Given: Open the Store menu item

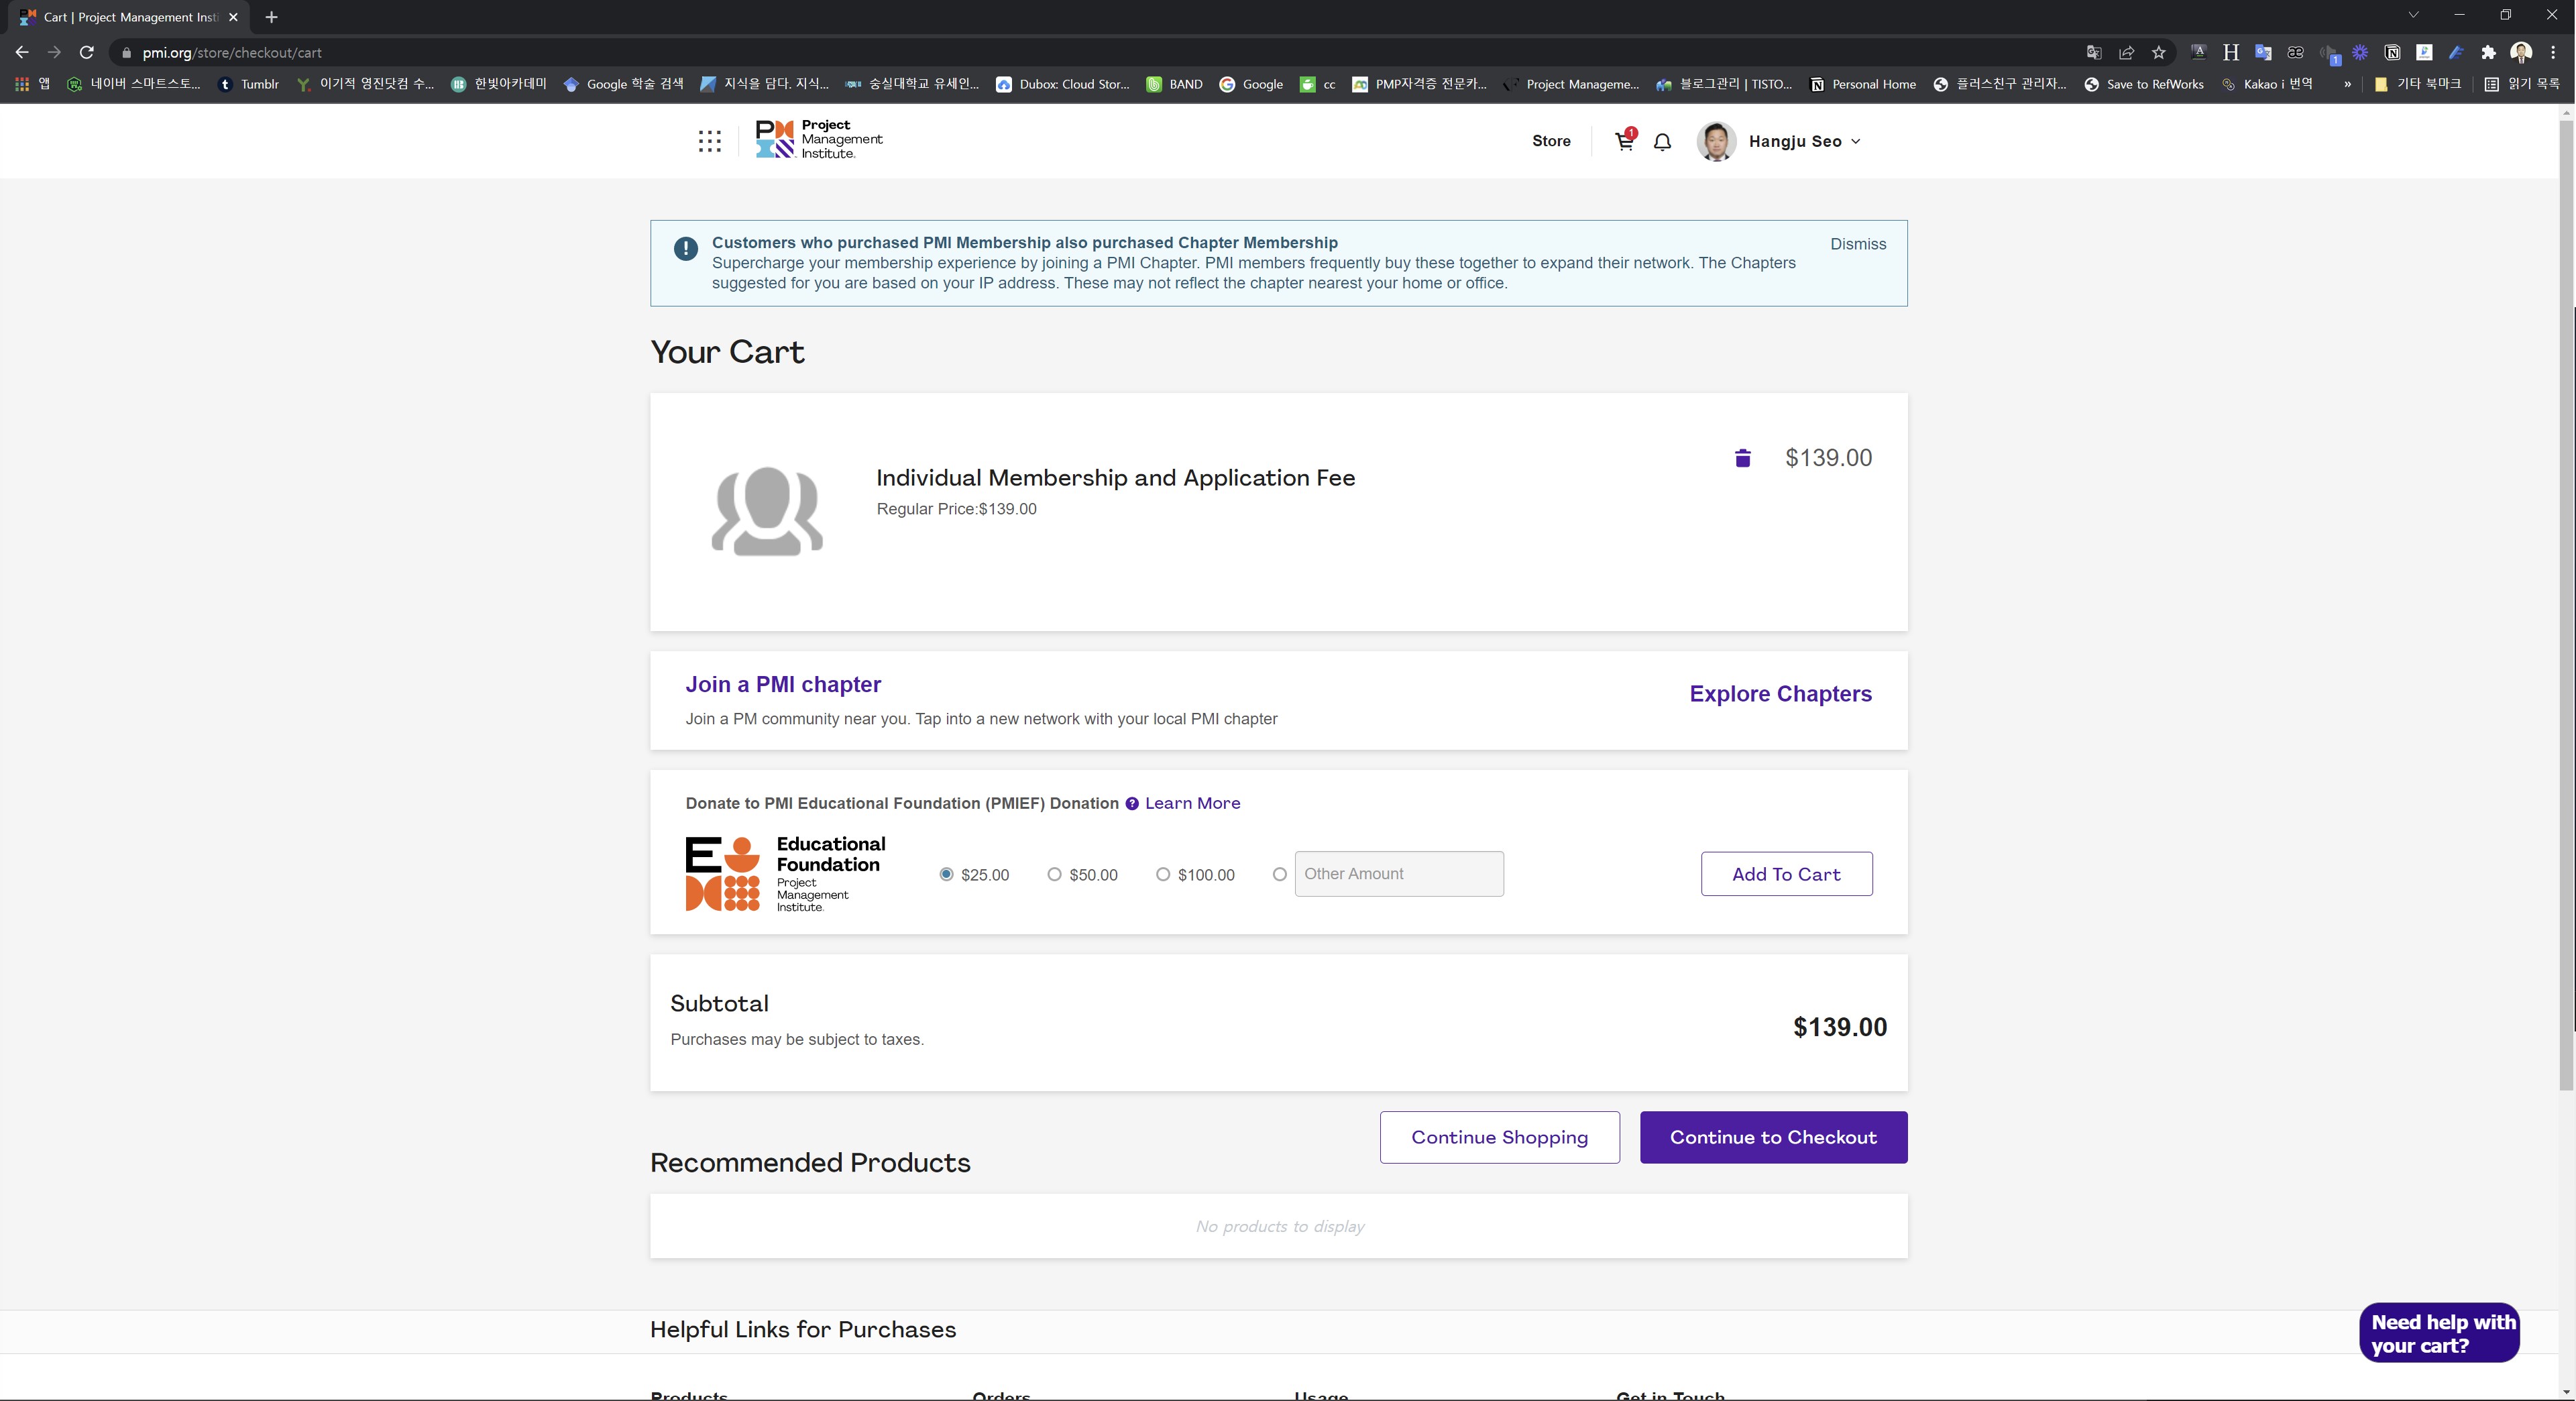Looking at the screenshot, I should pyautogui.click(x=1551, y=141).
